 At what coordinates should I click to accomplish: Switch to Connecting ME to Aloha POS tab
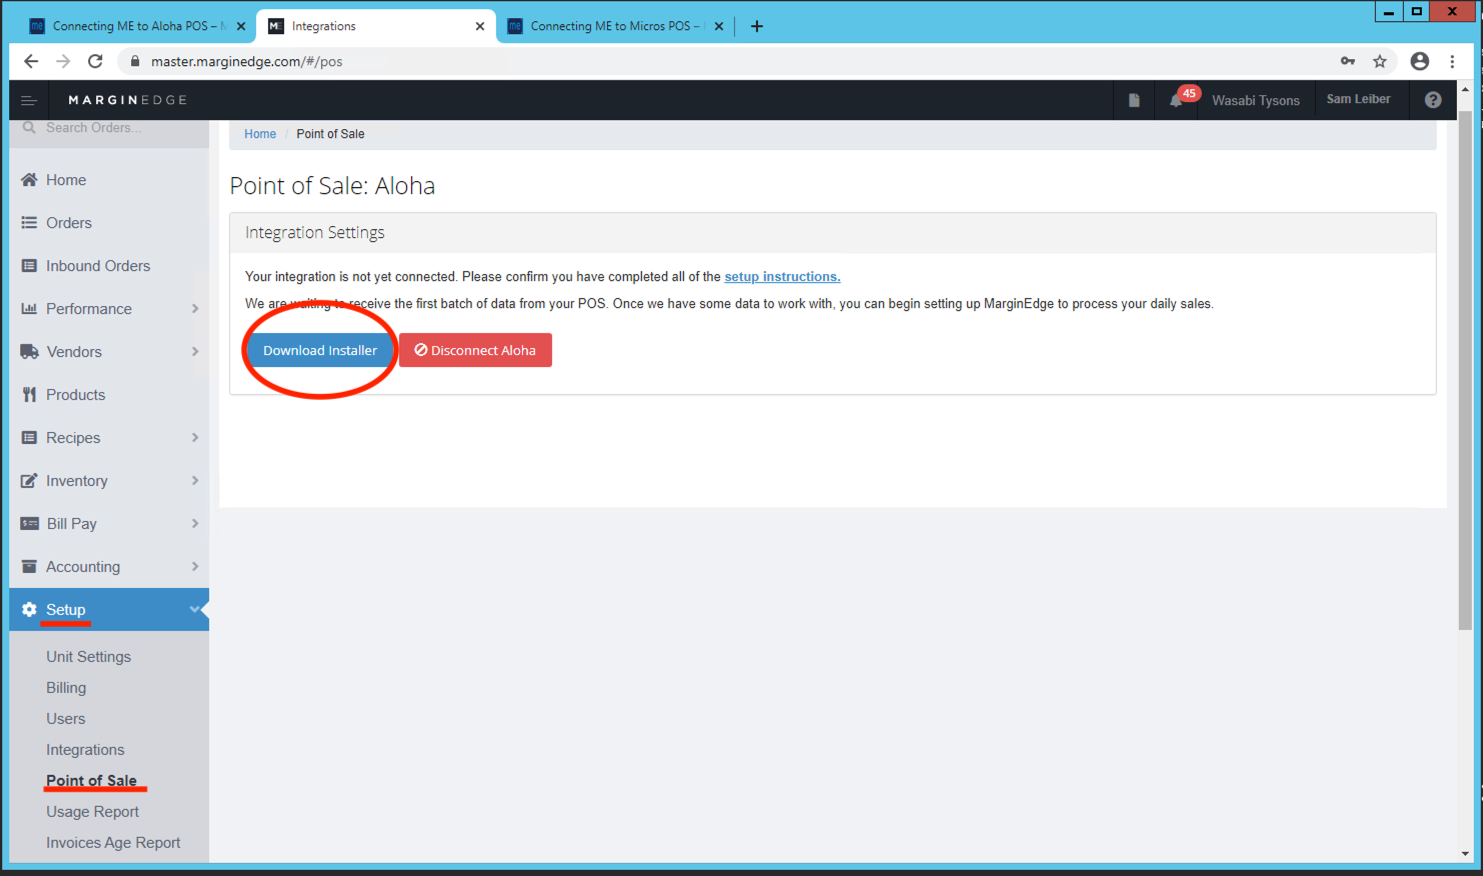[137, 26]
